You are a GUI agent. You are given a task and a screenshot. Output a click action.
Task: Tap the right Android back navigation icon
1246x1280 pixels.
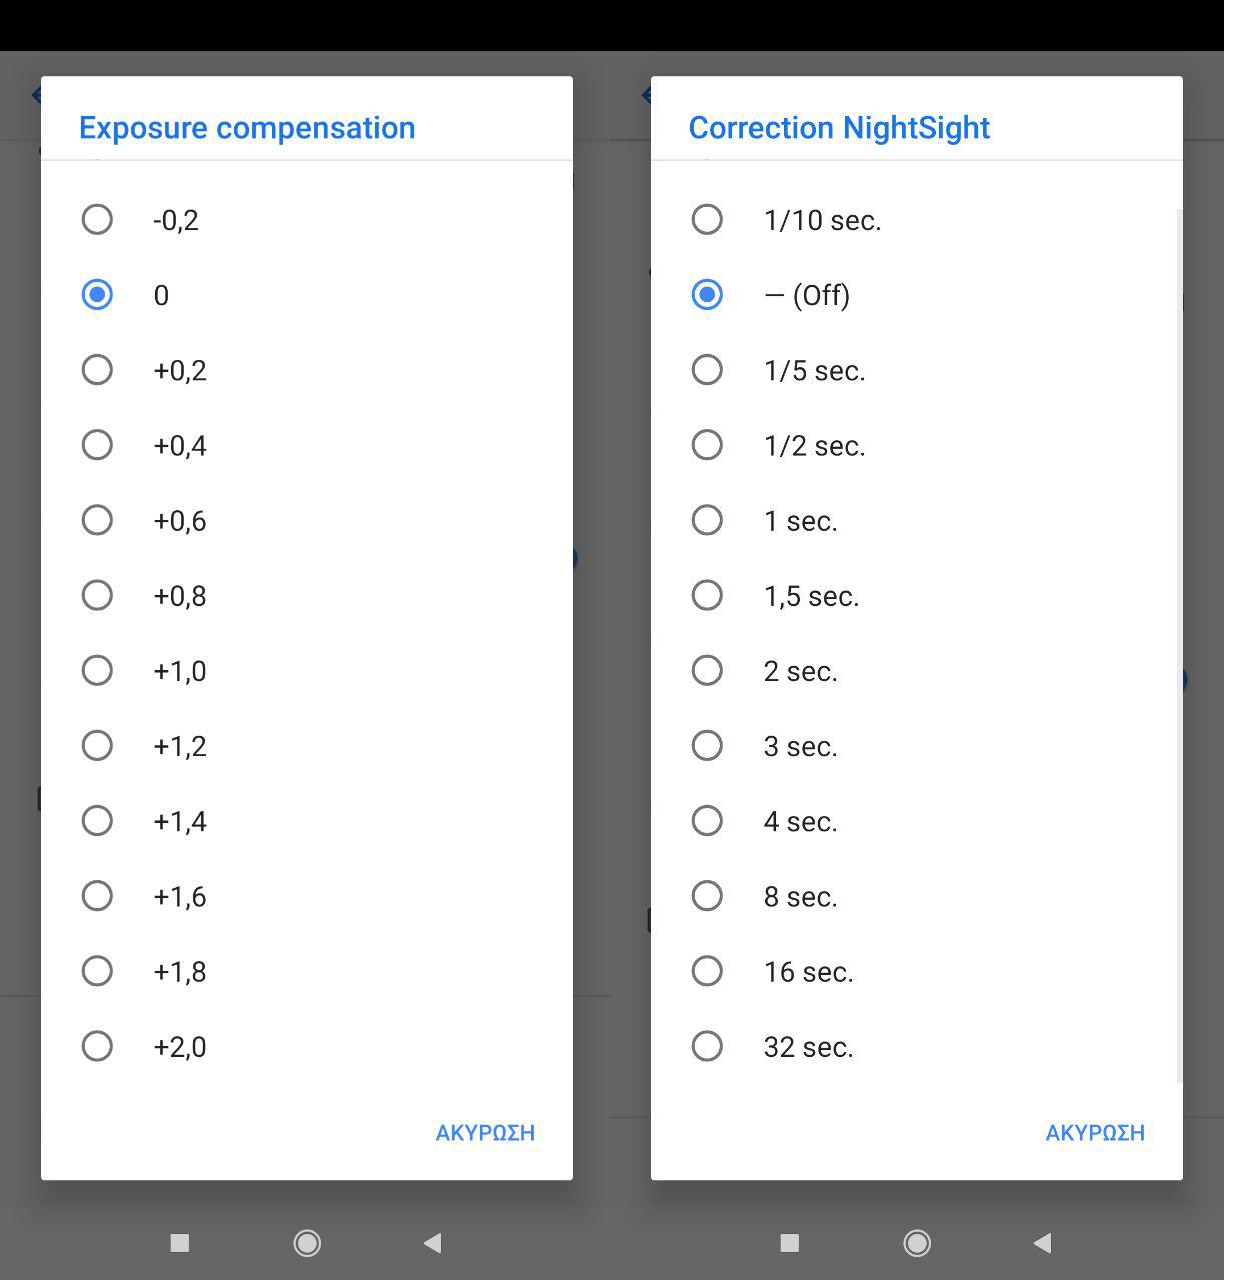click(x=1042, y=1243)
